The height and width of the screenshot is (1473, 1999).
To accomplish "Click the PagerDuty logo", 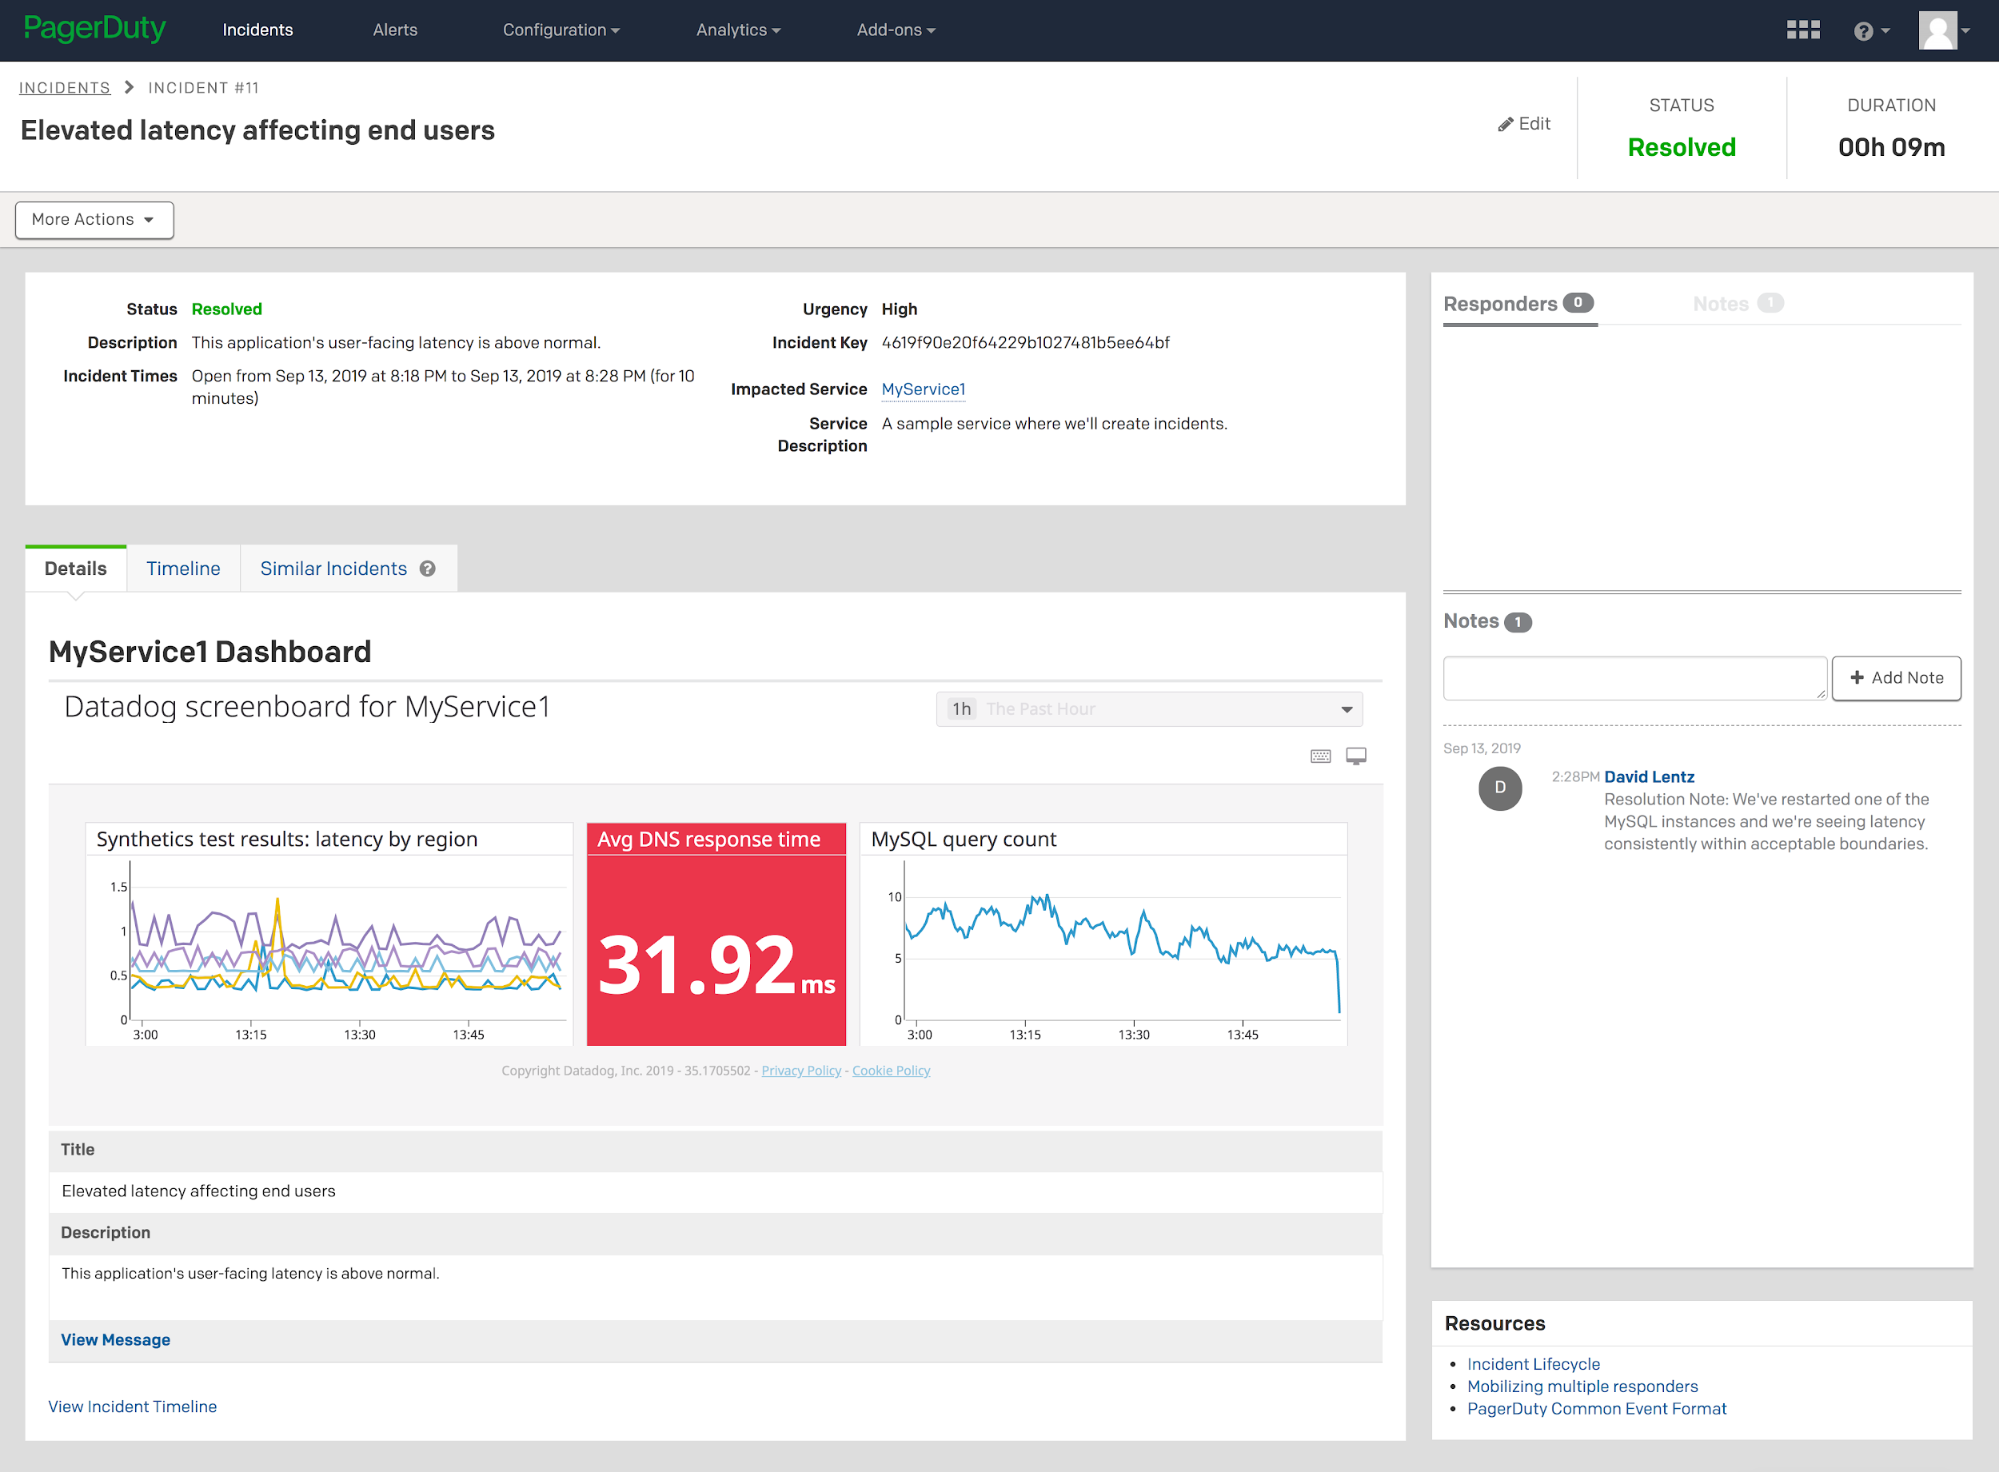I will tap(95, 28).
